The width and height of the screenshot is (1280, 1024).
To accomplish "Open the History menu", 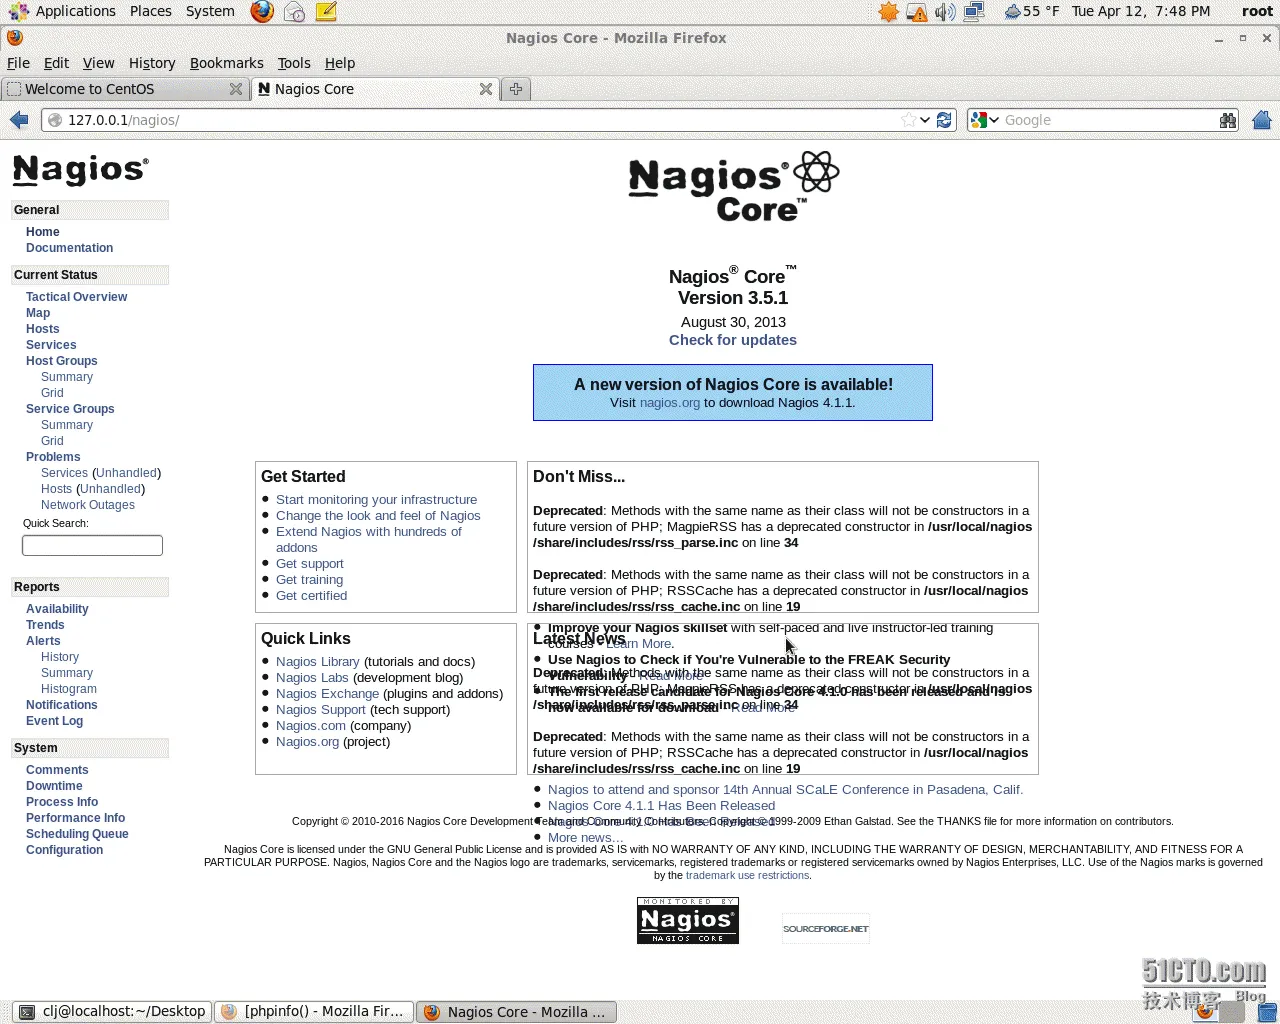I will click(152, 63).
